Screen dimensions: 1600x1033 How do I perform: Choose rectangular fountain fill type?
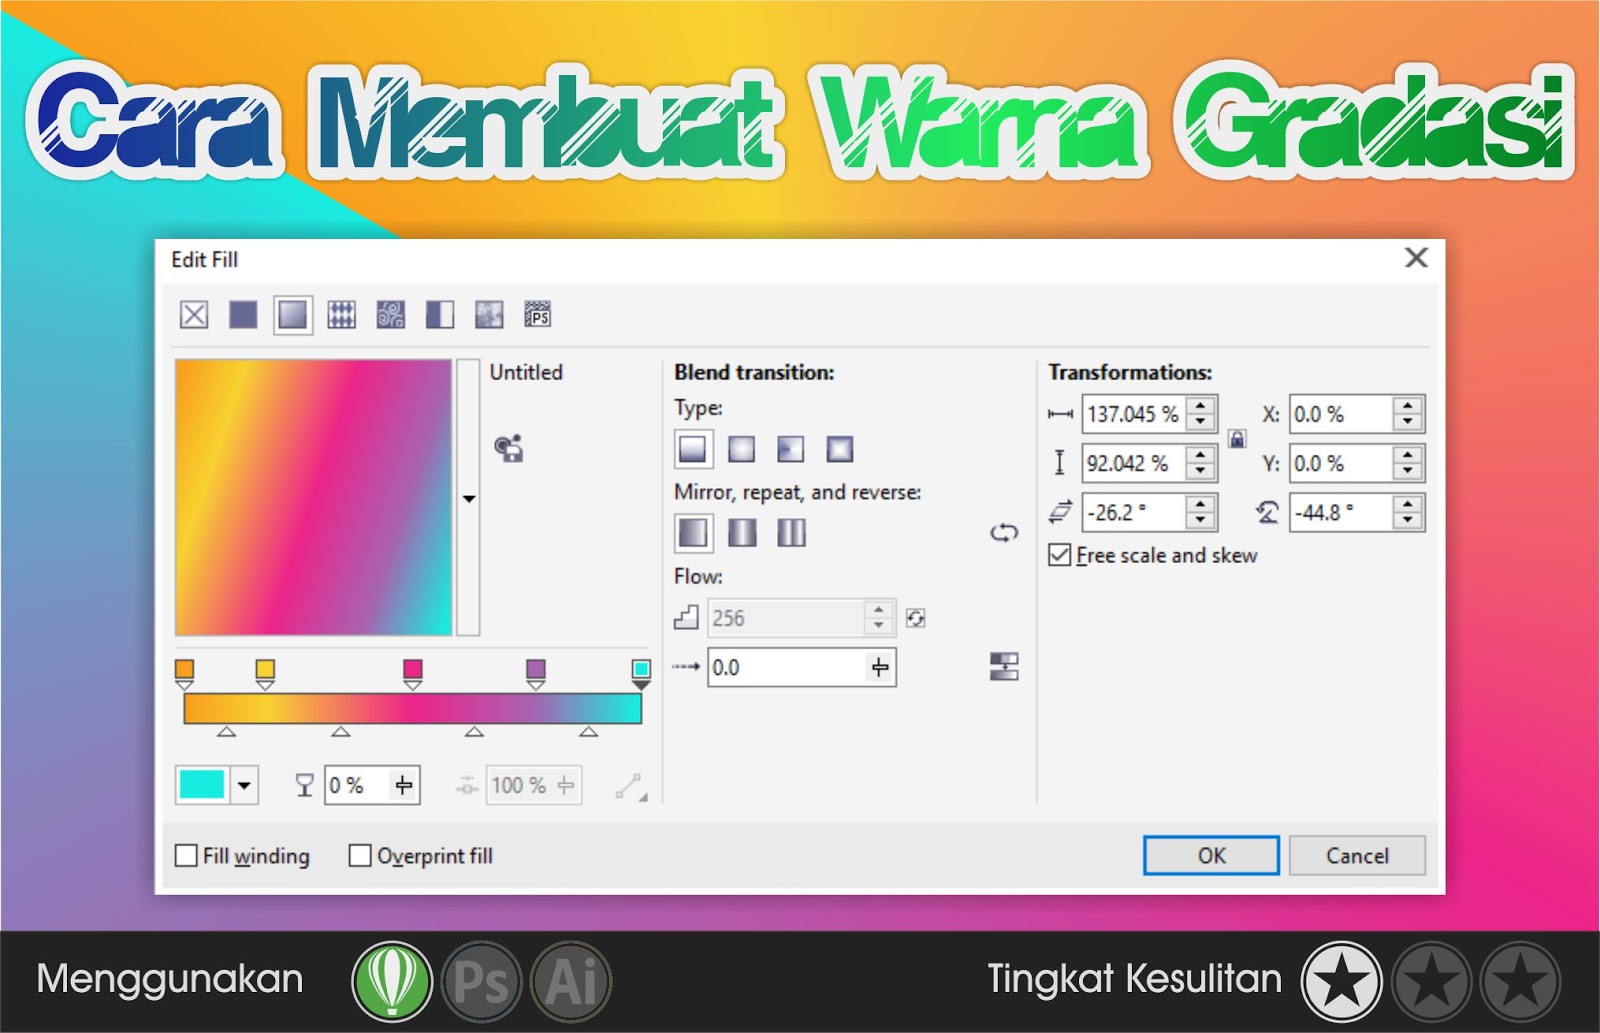tap(840, 449)
